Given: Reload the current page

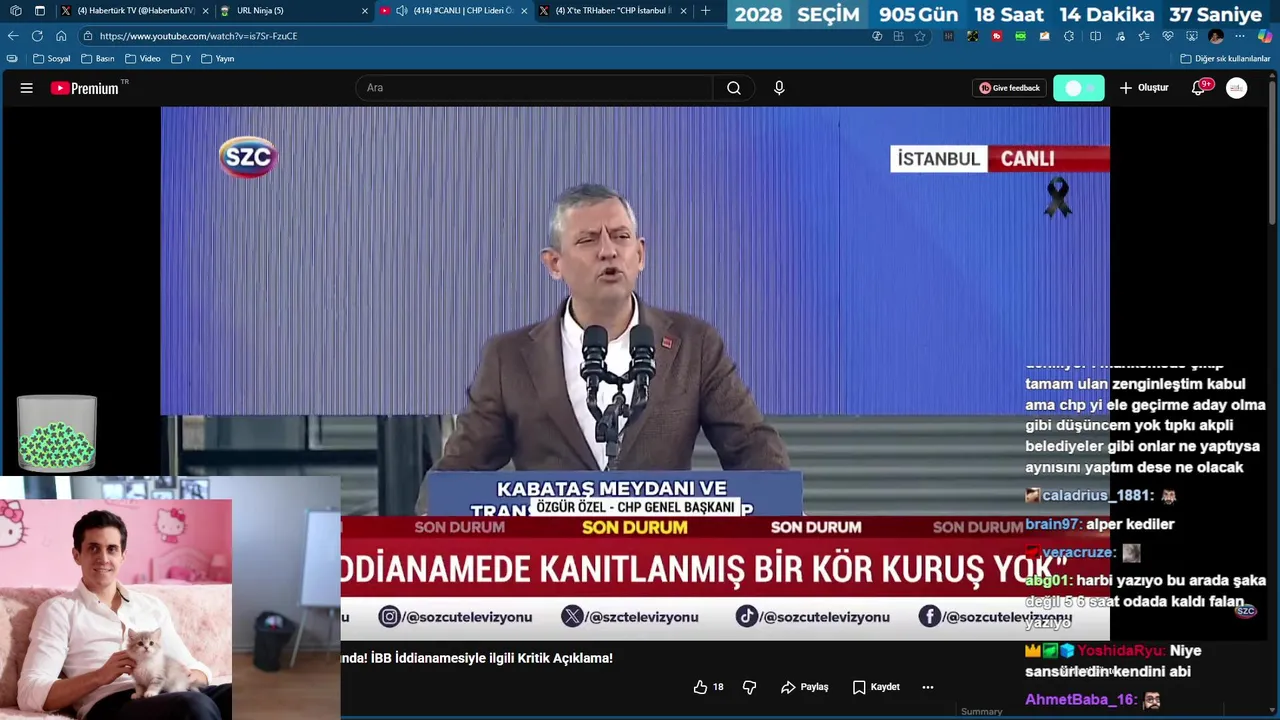Looking at the screenshot, I should click(x=37, y=36).
